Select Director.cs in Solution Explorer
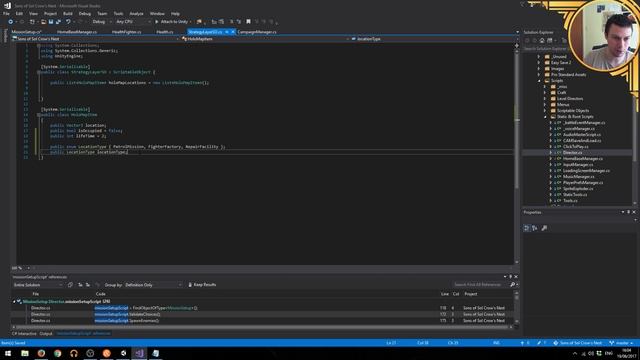Image resolution: width=640 pixels, height=360 pixels. coord(573,153)
